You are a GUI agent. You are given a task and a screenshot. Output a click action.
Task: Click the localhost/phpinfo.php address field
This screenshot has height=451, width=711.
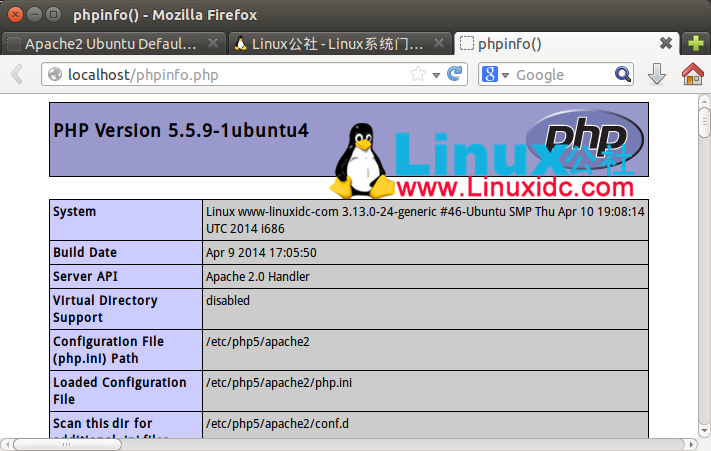click(254, 74)
